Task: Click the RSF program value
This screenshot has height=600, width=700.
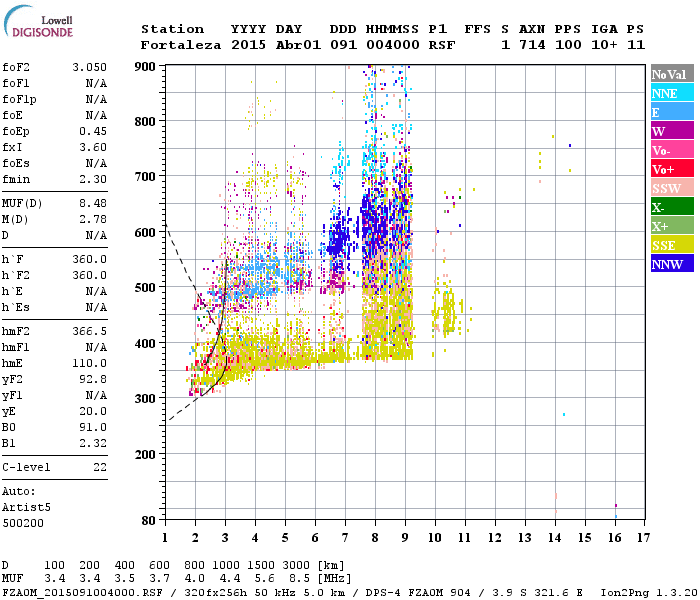Action: point(442,45)
